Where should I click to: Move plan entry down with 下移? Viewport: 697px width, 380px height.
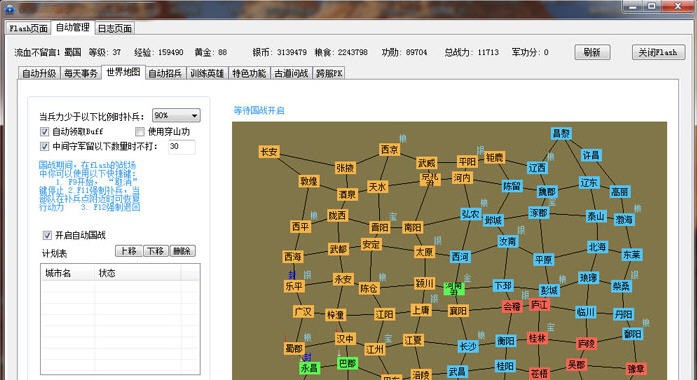coord(156,251)
